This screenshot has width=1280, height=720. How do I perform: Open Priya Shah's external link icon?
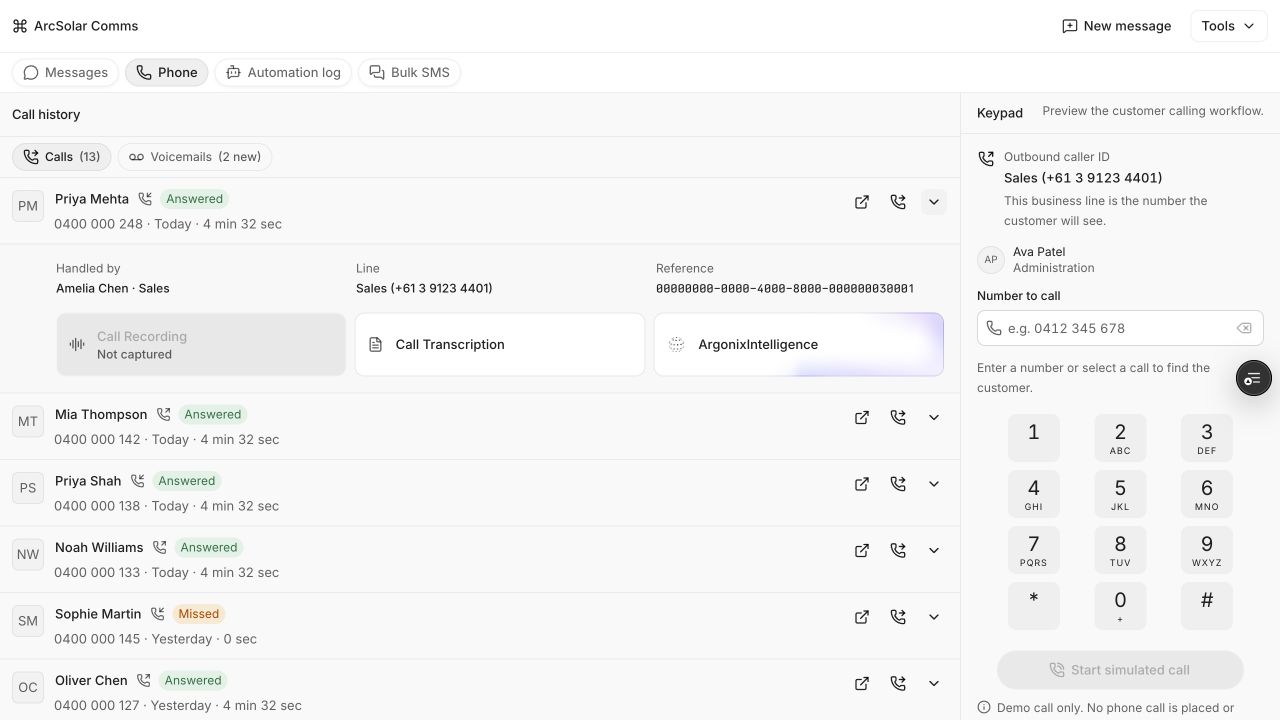[862, 484]
